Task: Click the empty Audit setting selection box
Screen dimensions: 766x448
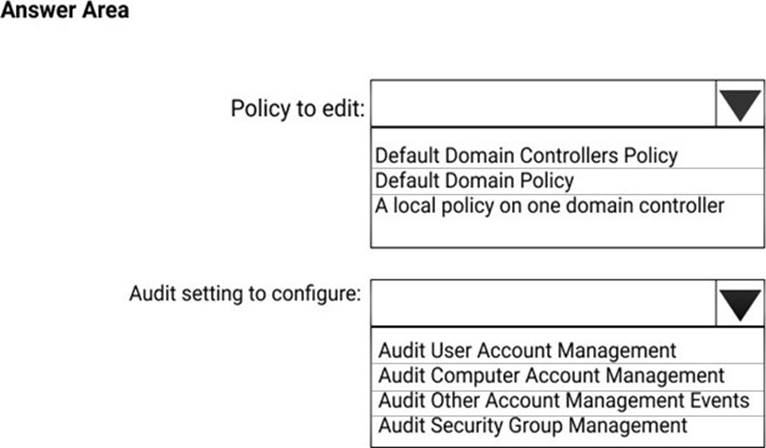Action: coord(543,303)
